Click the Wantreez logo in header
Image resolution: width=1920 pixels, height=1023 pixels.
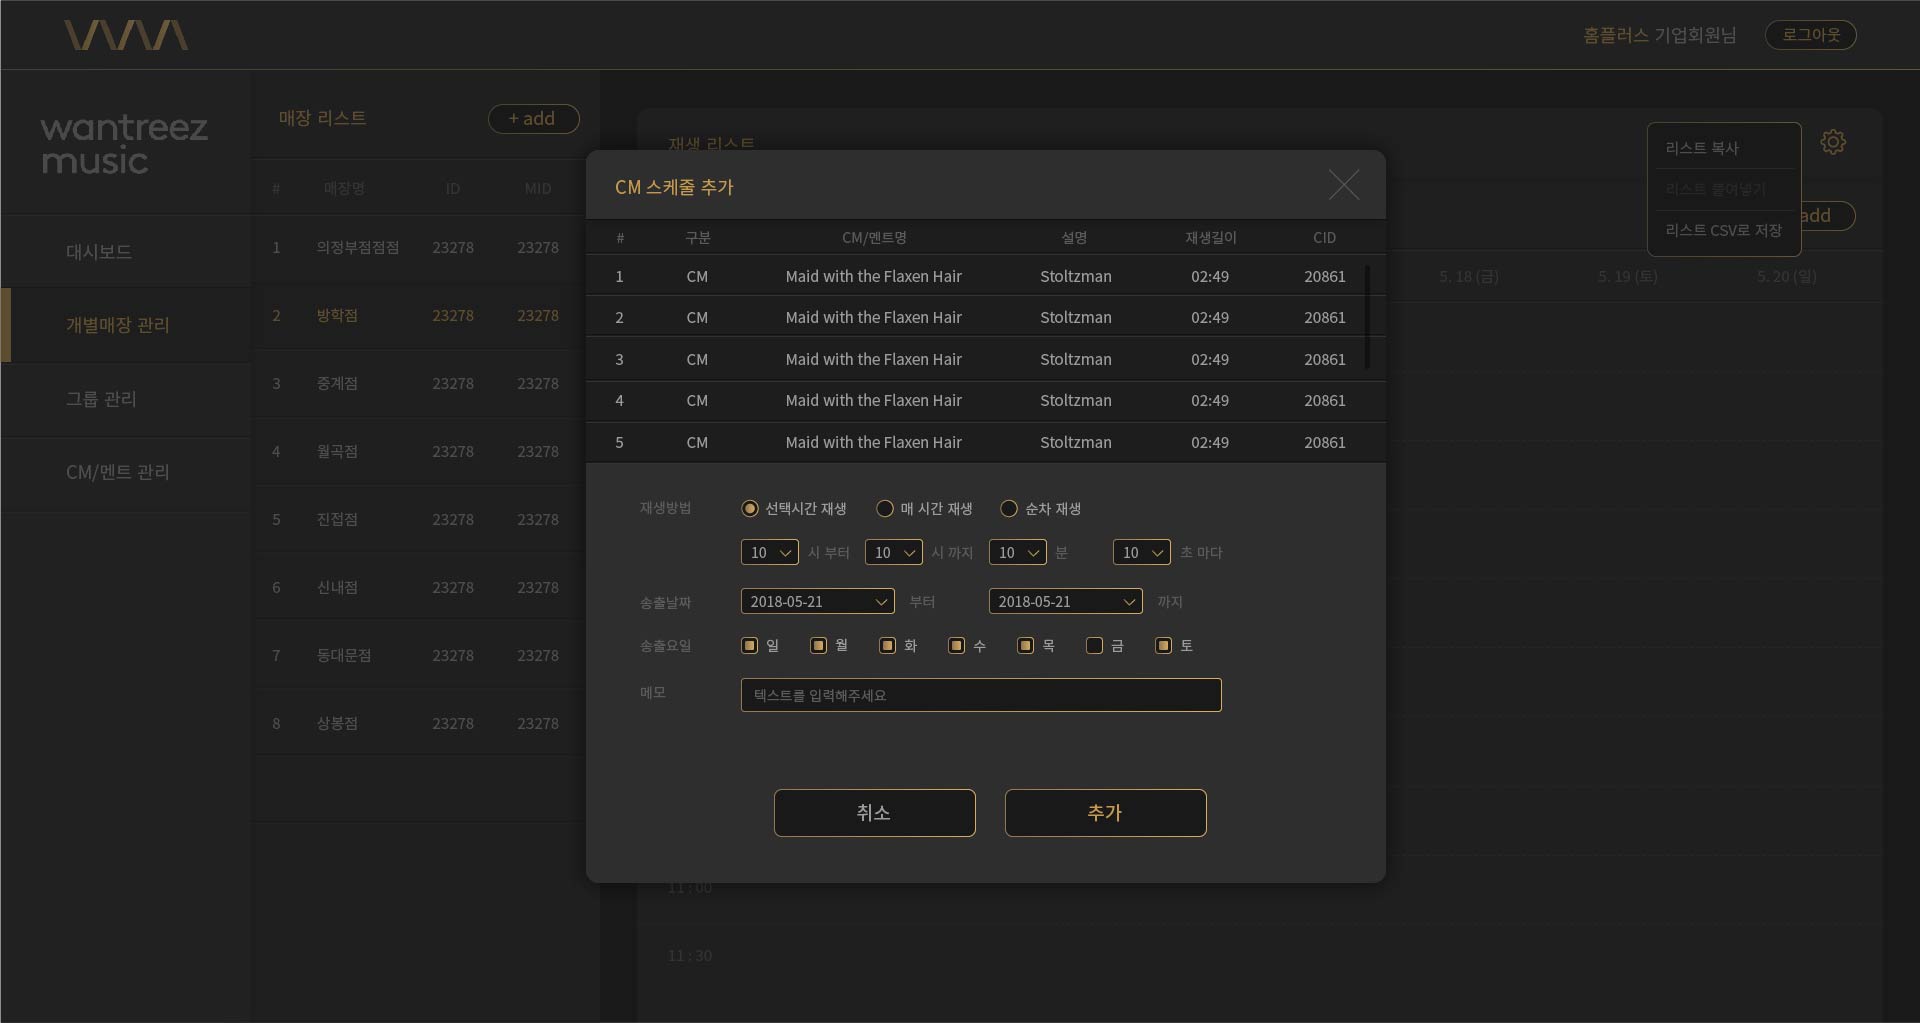click(126, 35)
